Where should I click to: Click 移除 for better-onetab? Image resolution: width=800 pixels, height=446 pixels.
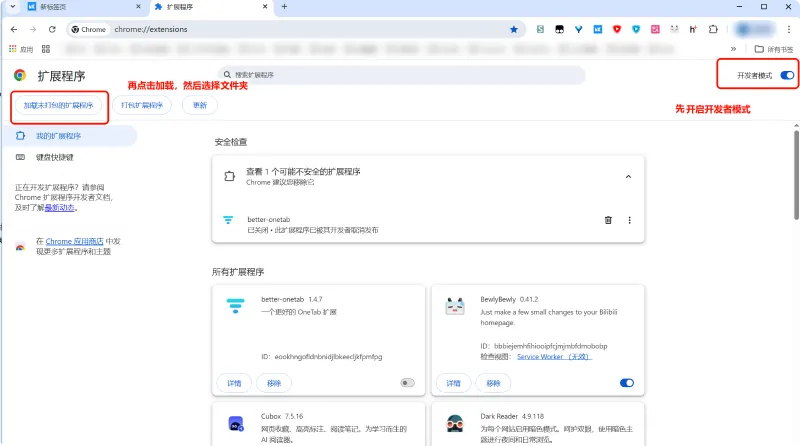point(274,383)
